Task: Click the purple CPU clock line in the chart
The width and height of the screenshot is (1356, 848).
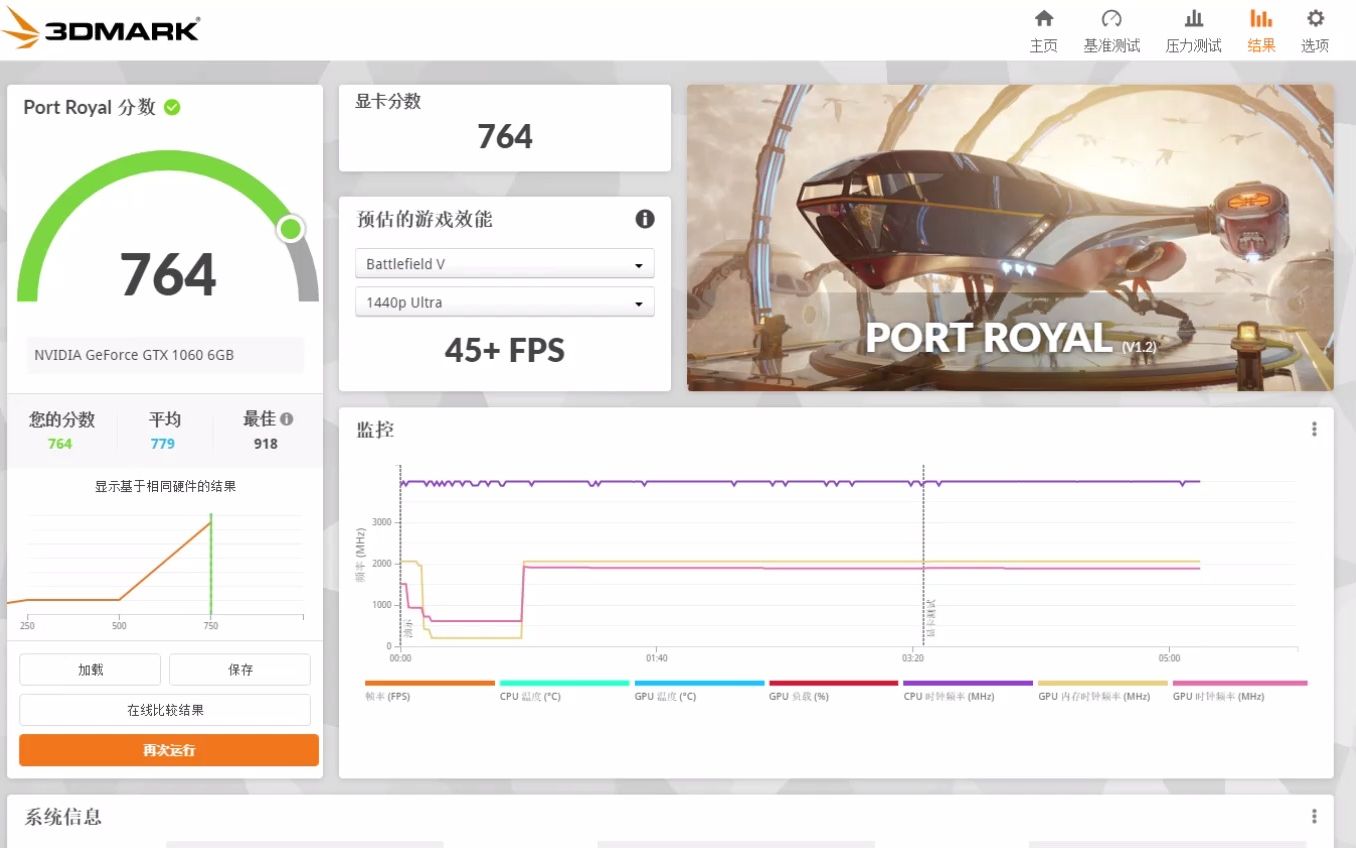Action: click(800, 482)
